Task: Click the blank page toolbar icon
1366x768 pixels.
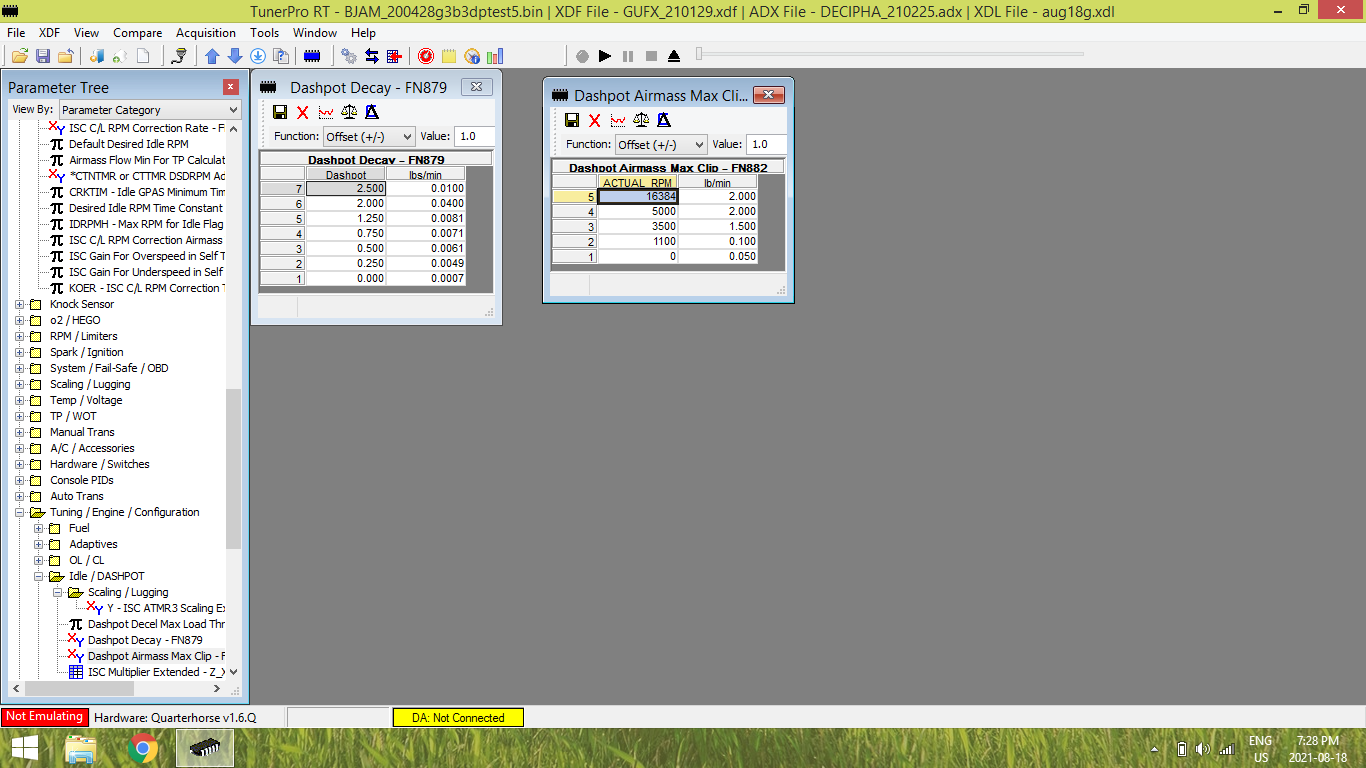Action: click(143, 56)
